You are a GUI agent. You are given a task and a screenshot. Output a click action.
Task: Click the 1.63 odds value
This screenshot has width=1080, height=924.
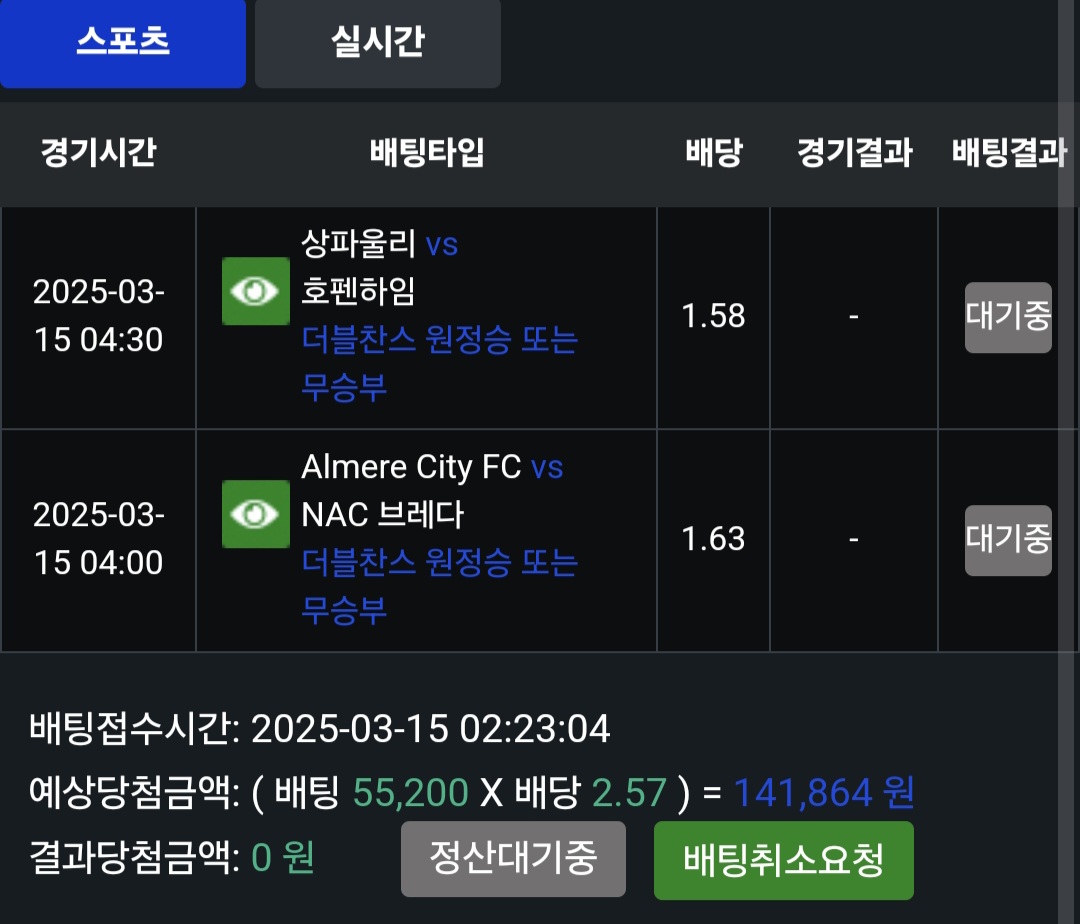coord(713,540)
